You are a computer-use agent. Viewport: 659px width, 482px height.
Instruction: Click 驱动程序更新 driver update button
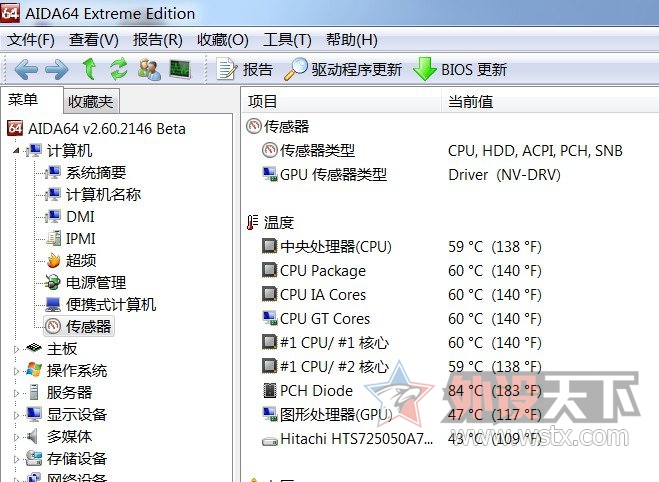[343, 69]
